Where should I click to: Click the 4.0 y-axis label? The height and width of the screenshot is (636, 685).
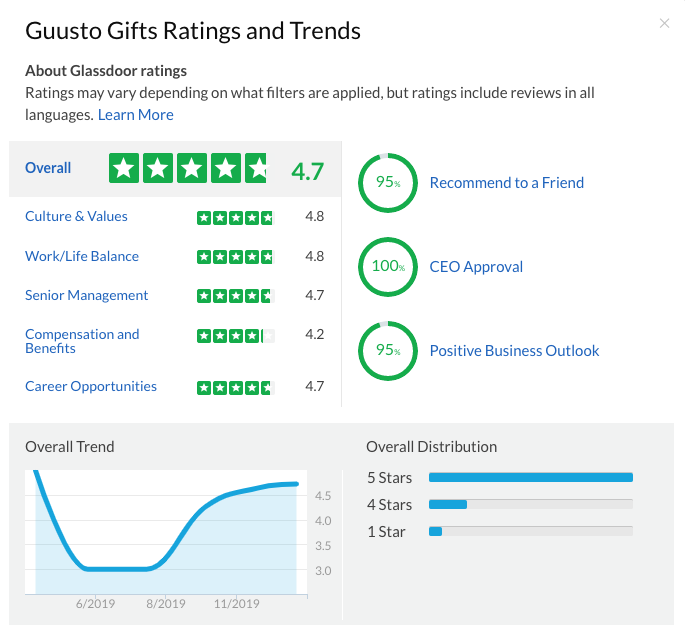(323, 521)
